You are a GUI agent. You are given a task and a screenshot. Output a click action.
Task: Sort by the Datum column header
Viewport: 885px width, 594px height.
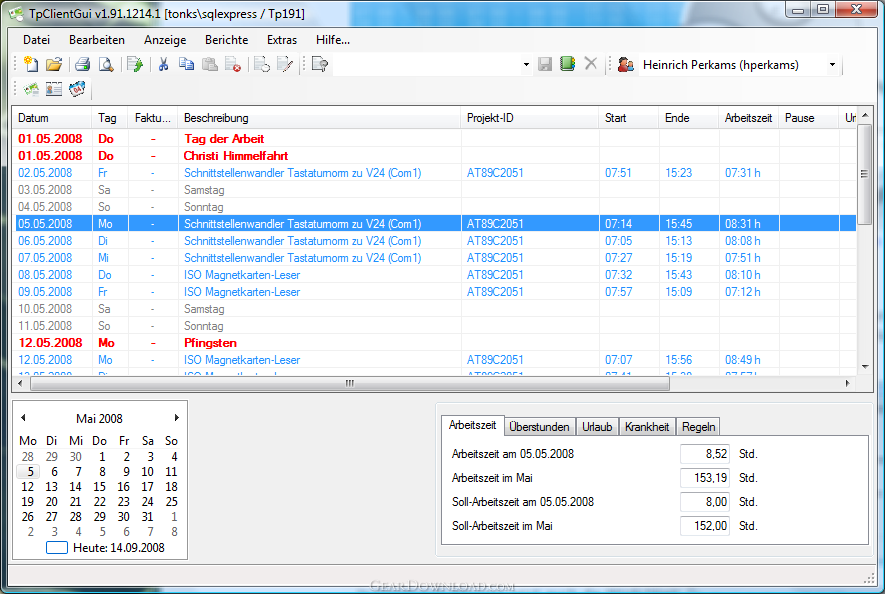(x=53, y=118)
